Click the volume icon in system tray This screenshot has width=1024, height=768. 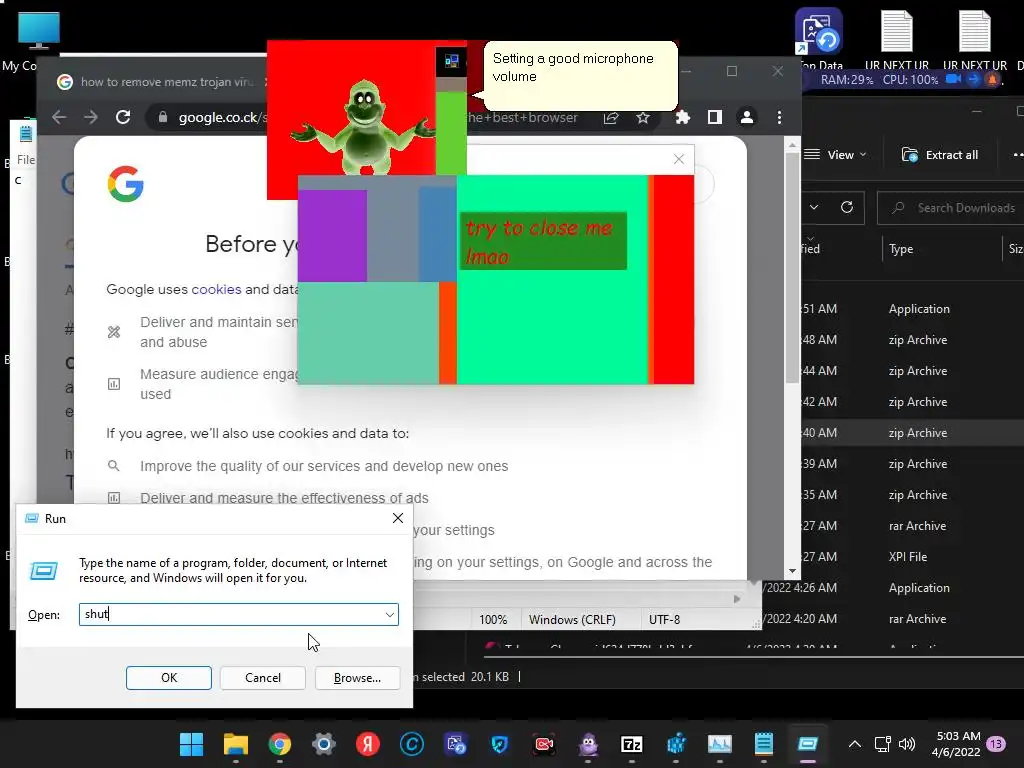pos(906,744)
